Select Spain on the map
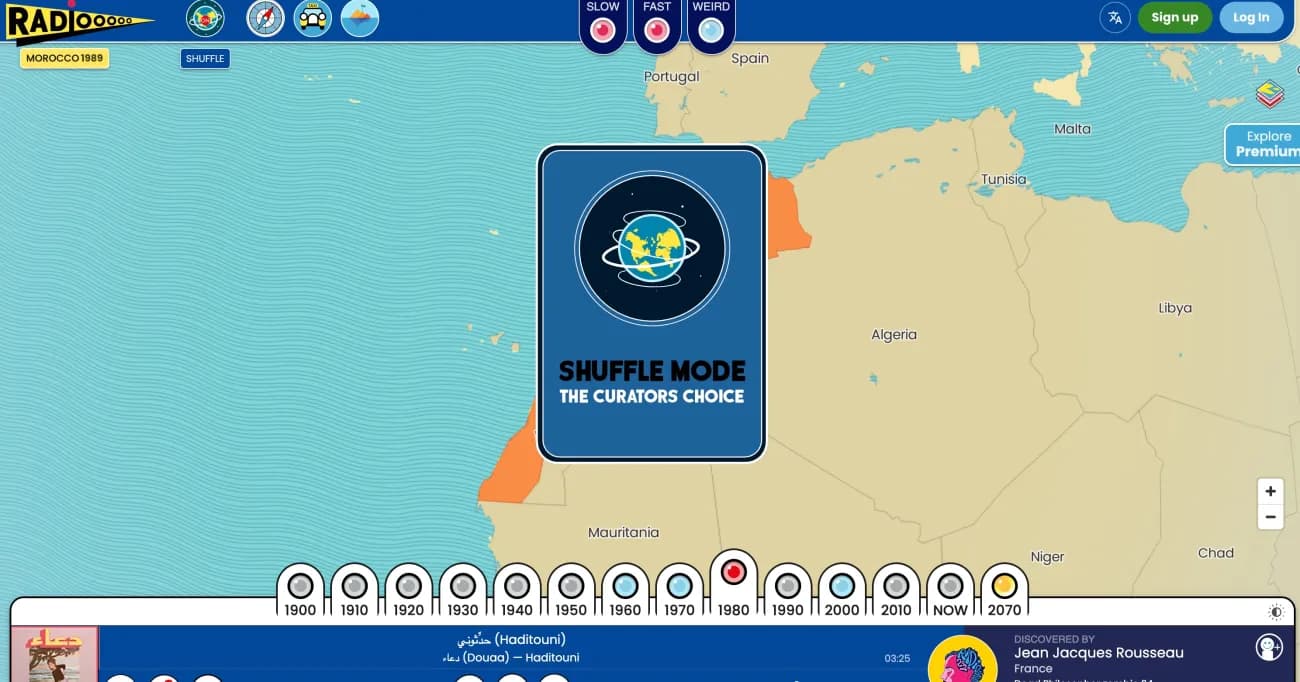 (750, 58)
